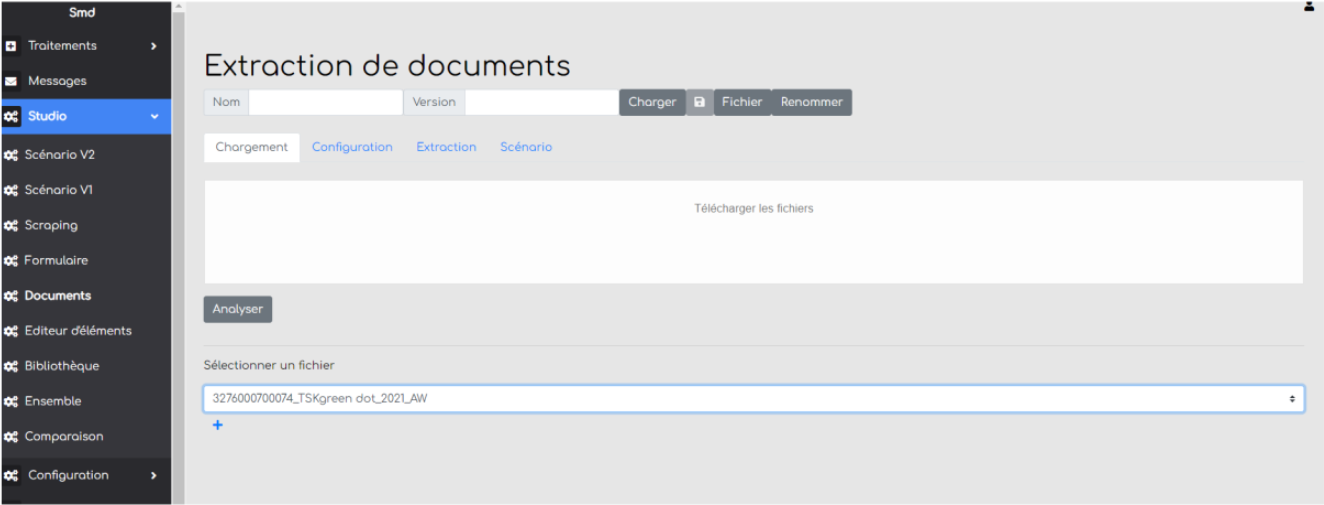Click the Renommer button
This screenshot has height=505, width=1324.
811,102
